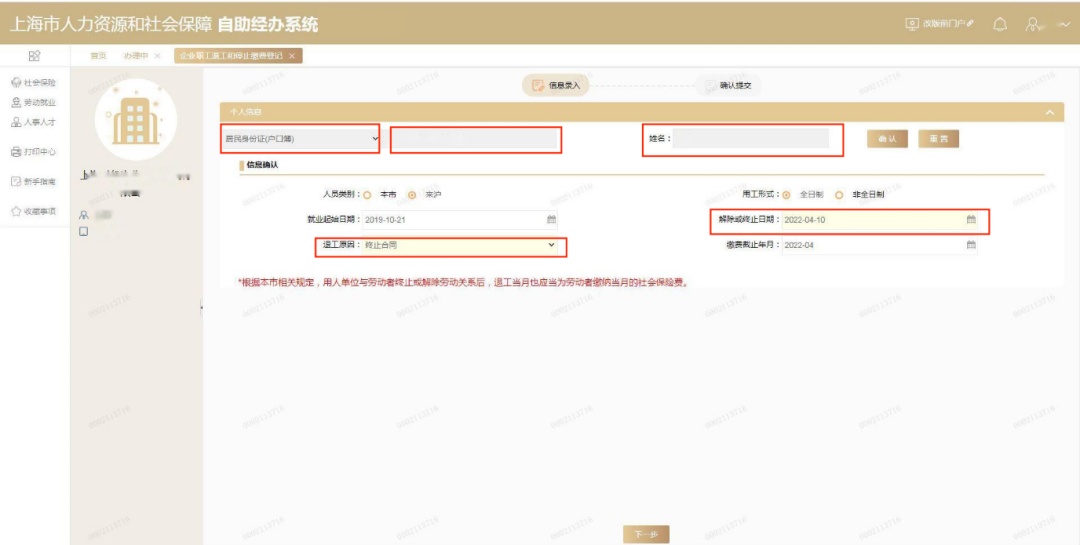Image resolution: width=1080 pixels, height=545 pixels.
Task: Select 来沪 for 人员类别
Action: pyautogui.click(x=412, y=195)
